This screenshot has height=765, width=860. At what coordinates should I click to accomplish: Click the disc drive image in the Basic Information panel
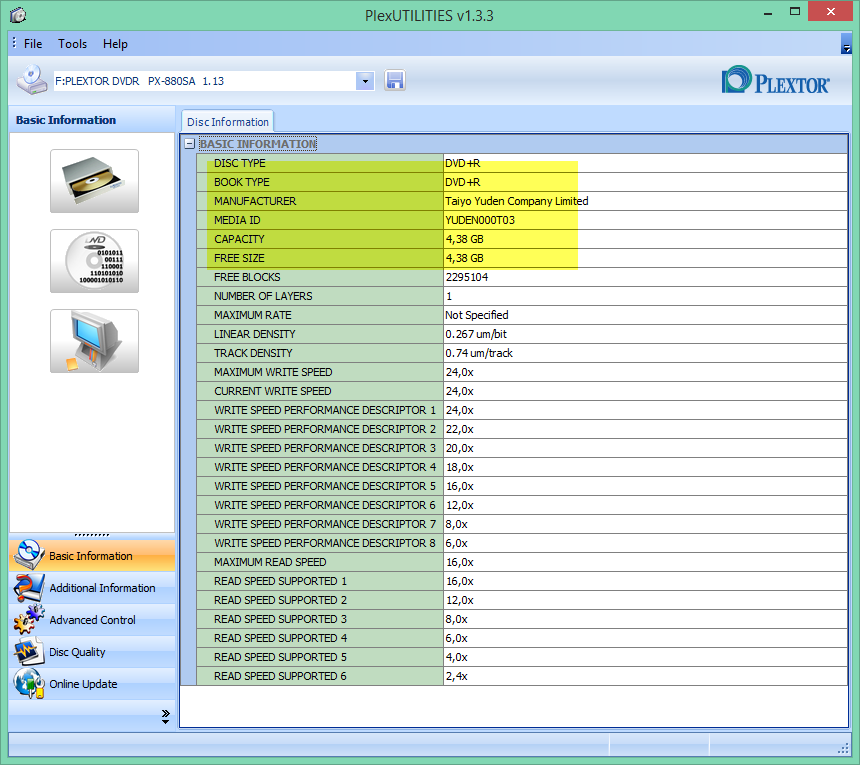pos(94,181)
